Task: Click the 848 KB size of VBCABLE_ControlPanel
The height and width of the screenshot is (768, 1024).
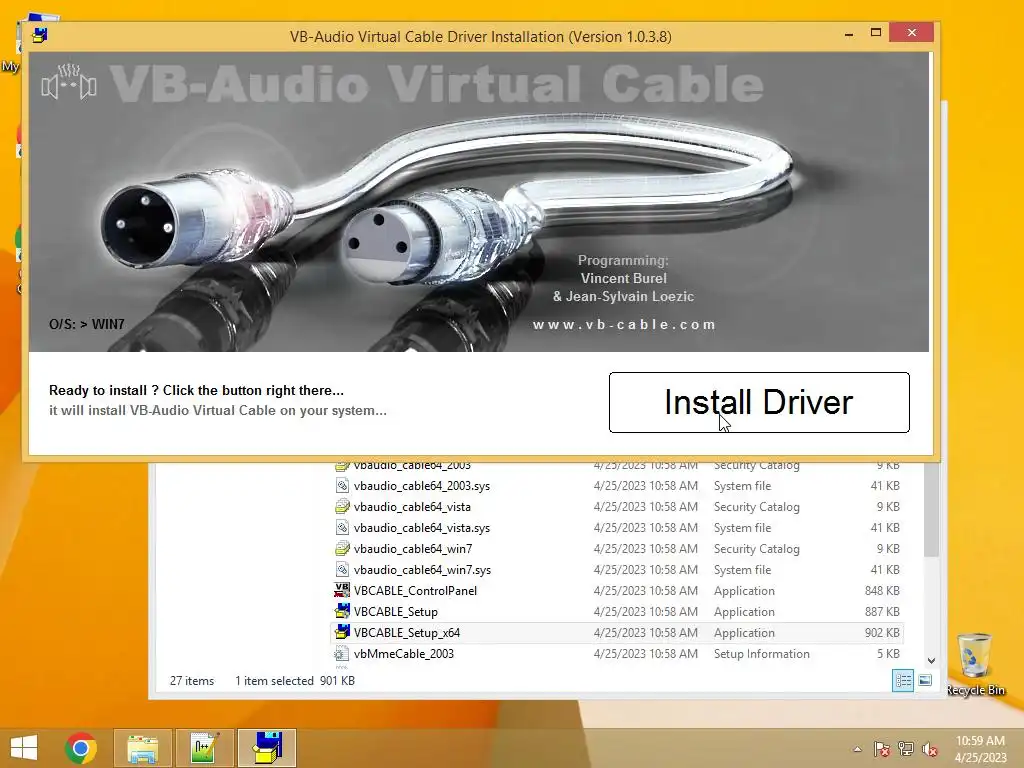Action: [882, 590]
